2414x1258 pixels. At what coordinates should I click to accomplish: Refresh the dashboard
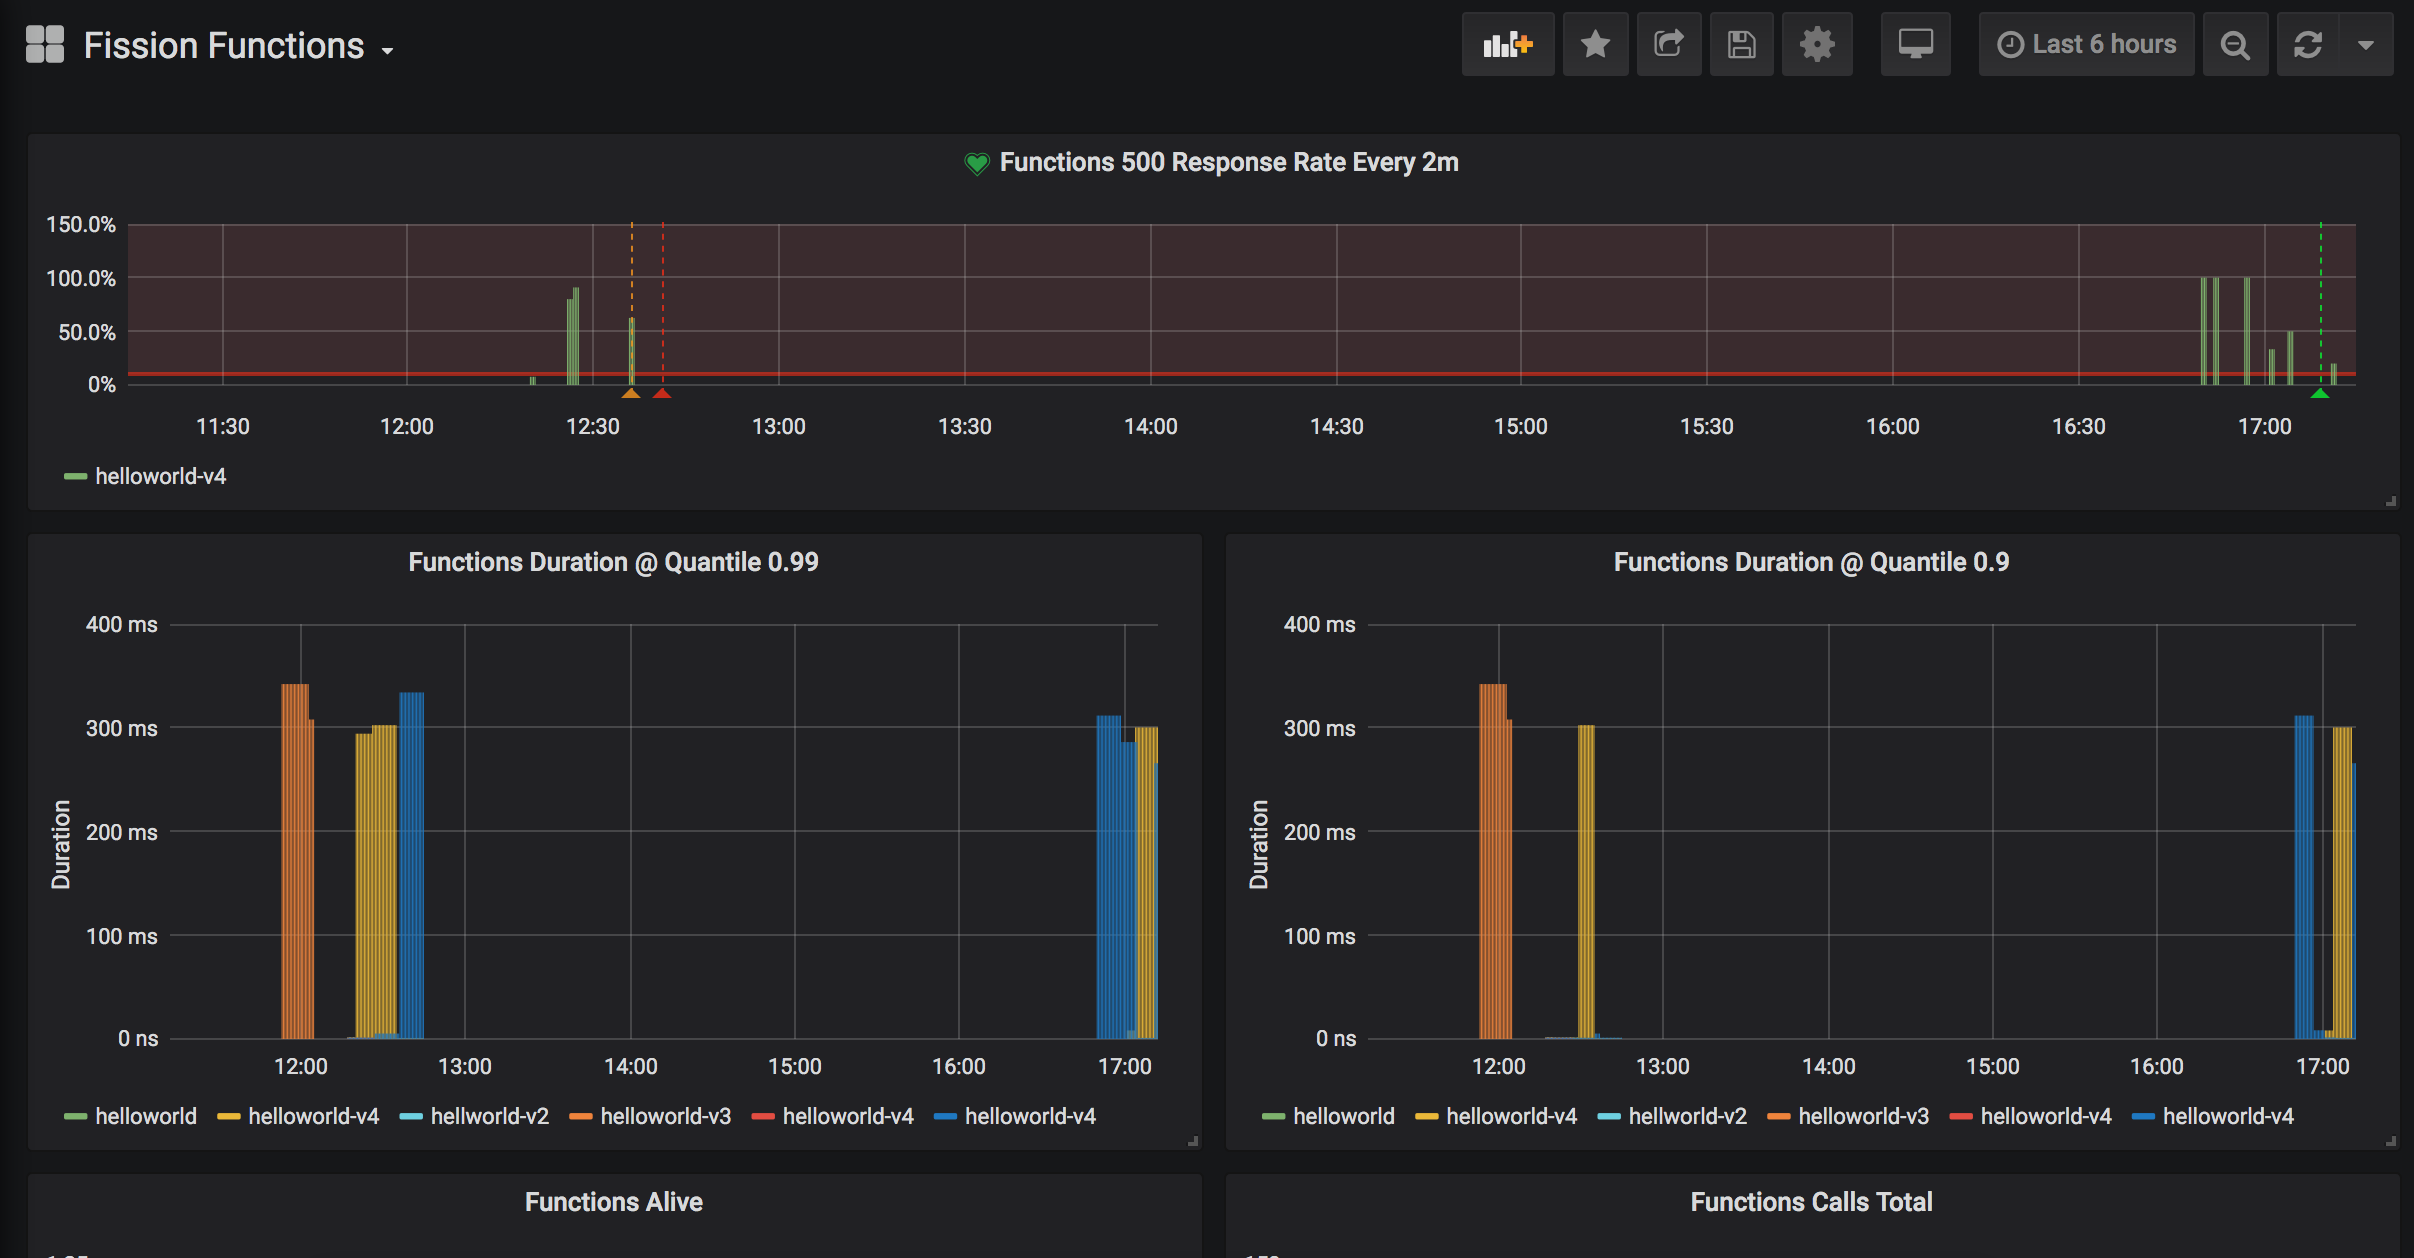[x=2308, y=45]
